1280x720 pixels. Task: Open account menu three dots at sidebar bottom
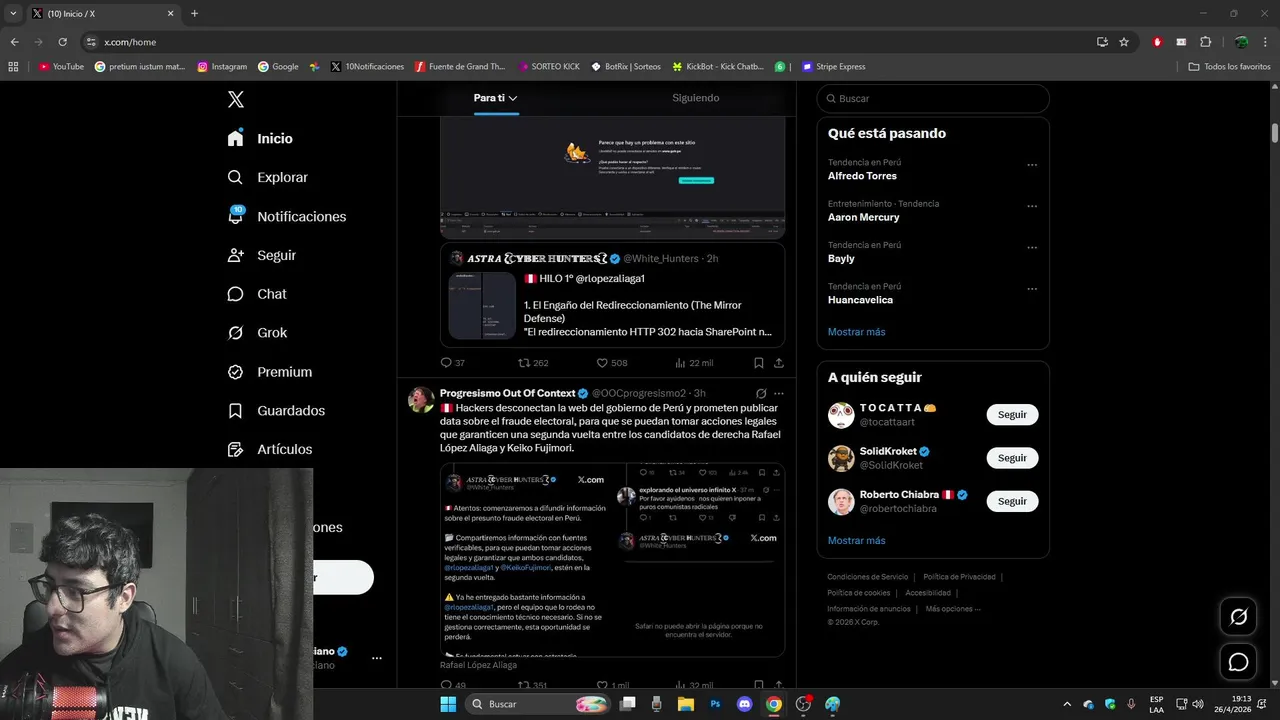376,658
